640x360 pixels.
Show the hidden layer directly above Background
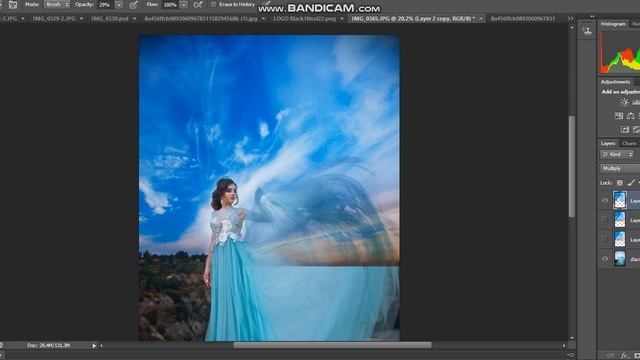pyautogui.click(x=605, y=239)
